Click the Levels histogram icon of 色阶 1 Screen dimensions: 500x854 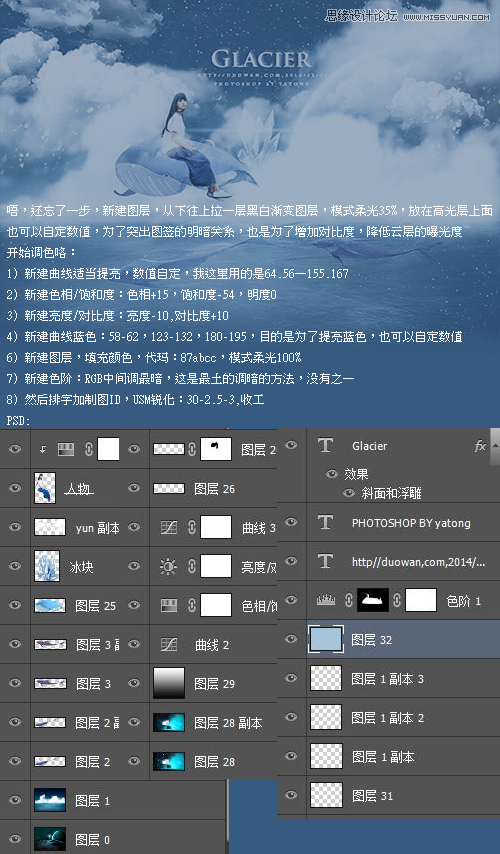pyautogui.click(x=326, y=600)
